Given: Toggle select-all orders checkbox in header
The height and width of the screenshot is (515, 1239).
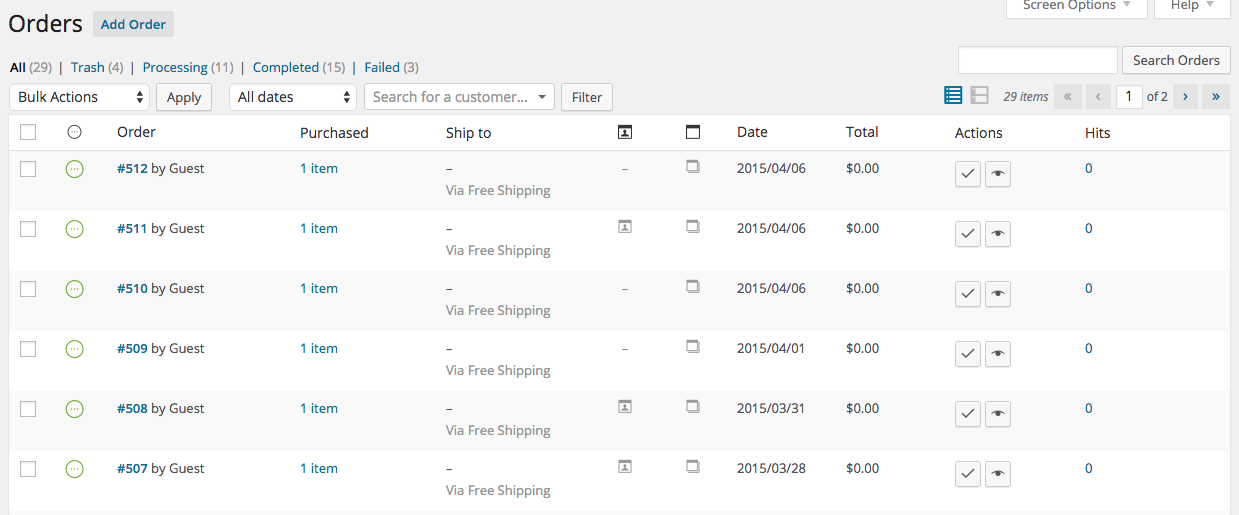Looking at the screenshot, I should pyautogui.click(x=28, y=132).
